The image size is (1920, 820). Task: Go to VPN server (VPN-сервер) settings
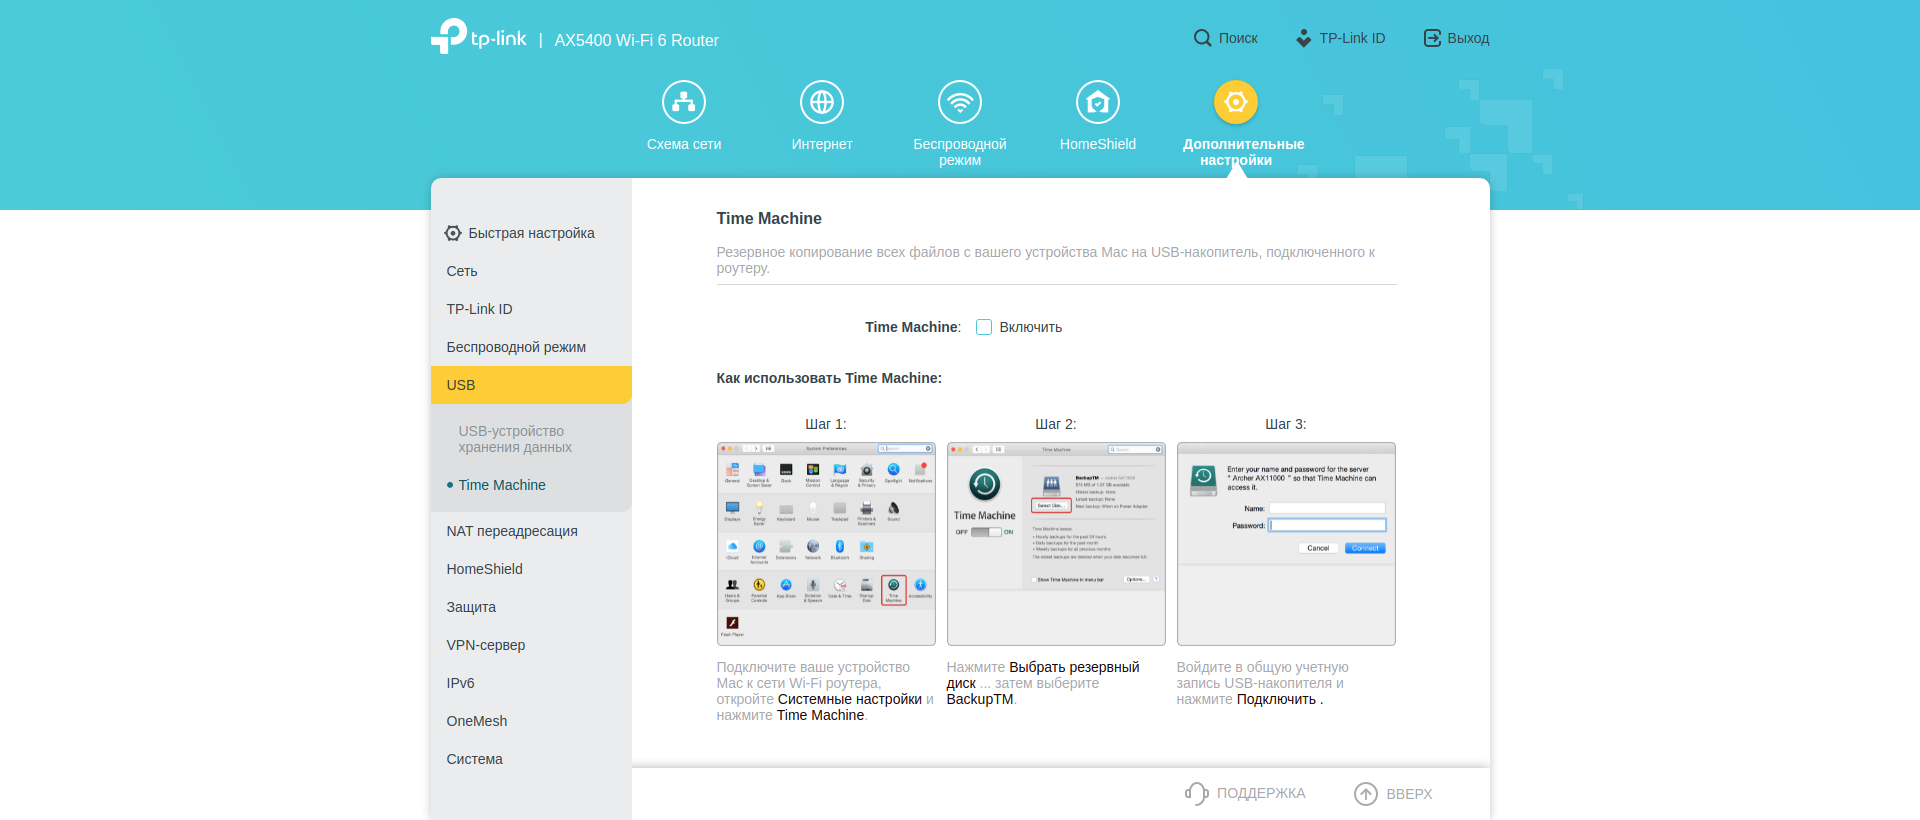tap(486, 645)
